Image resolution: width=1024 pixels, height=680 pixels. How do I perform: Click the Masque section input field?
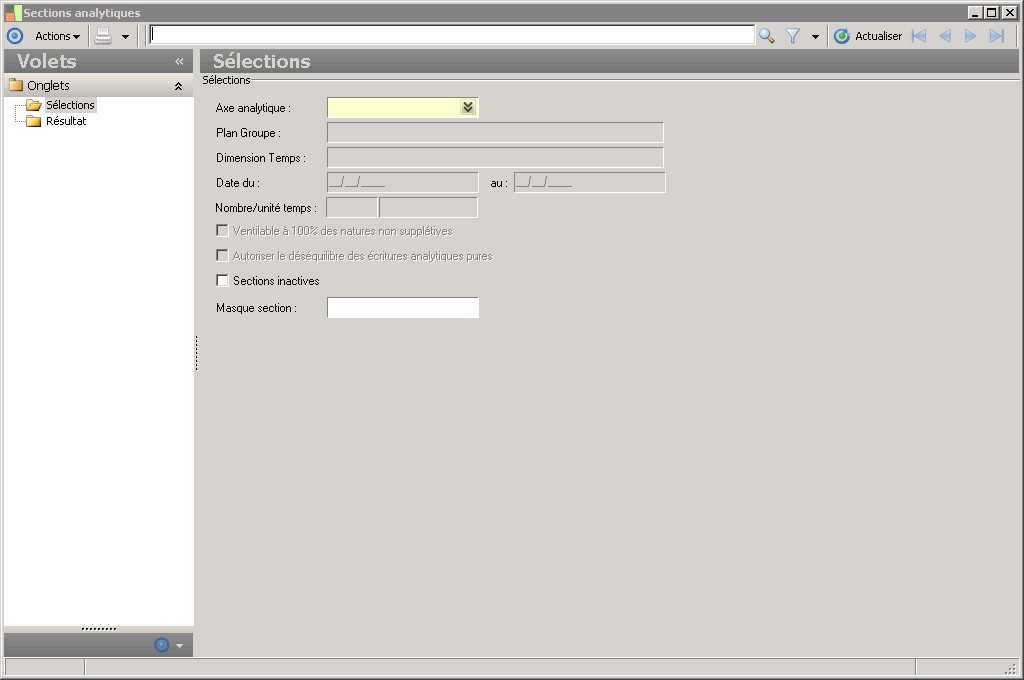(403, 308)
